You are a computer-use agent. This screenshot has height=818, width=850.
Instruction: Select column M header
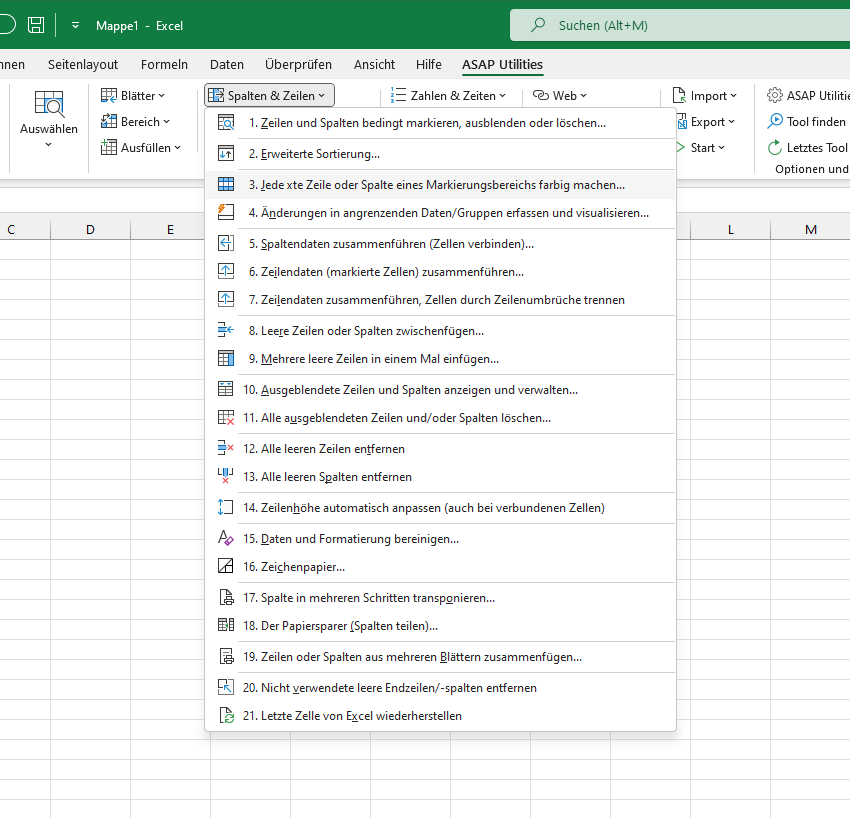tap(810, 229)
